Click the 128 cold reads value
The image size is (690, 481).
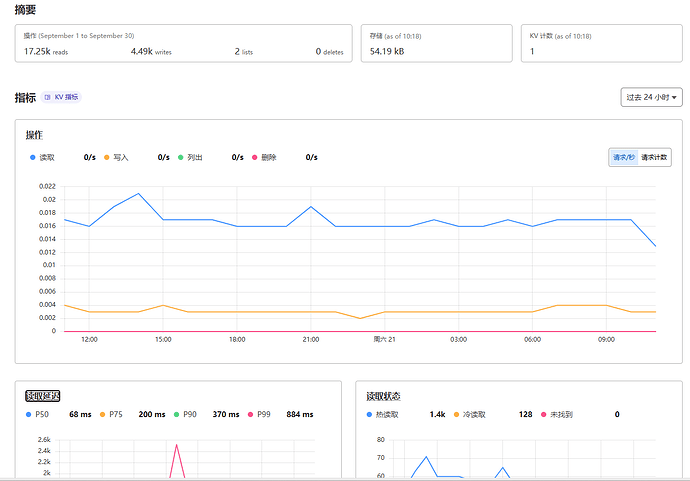click(525, 415)
